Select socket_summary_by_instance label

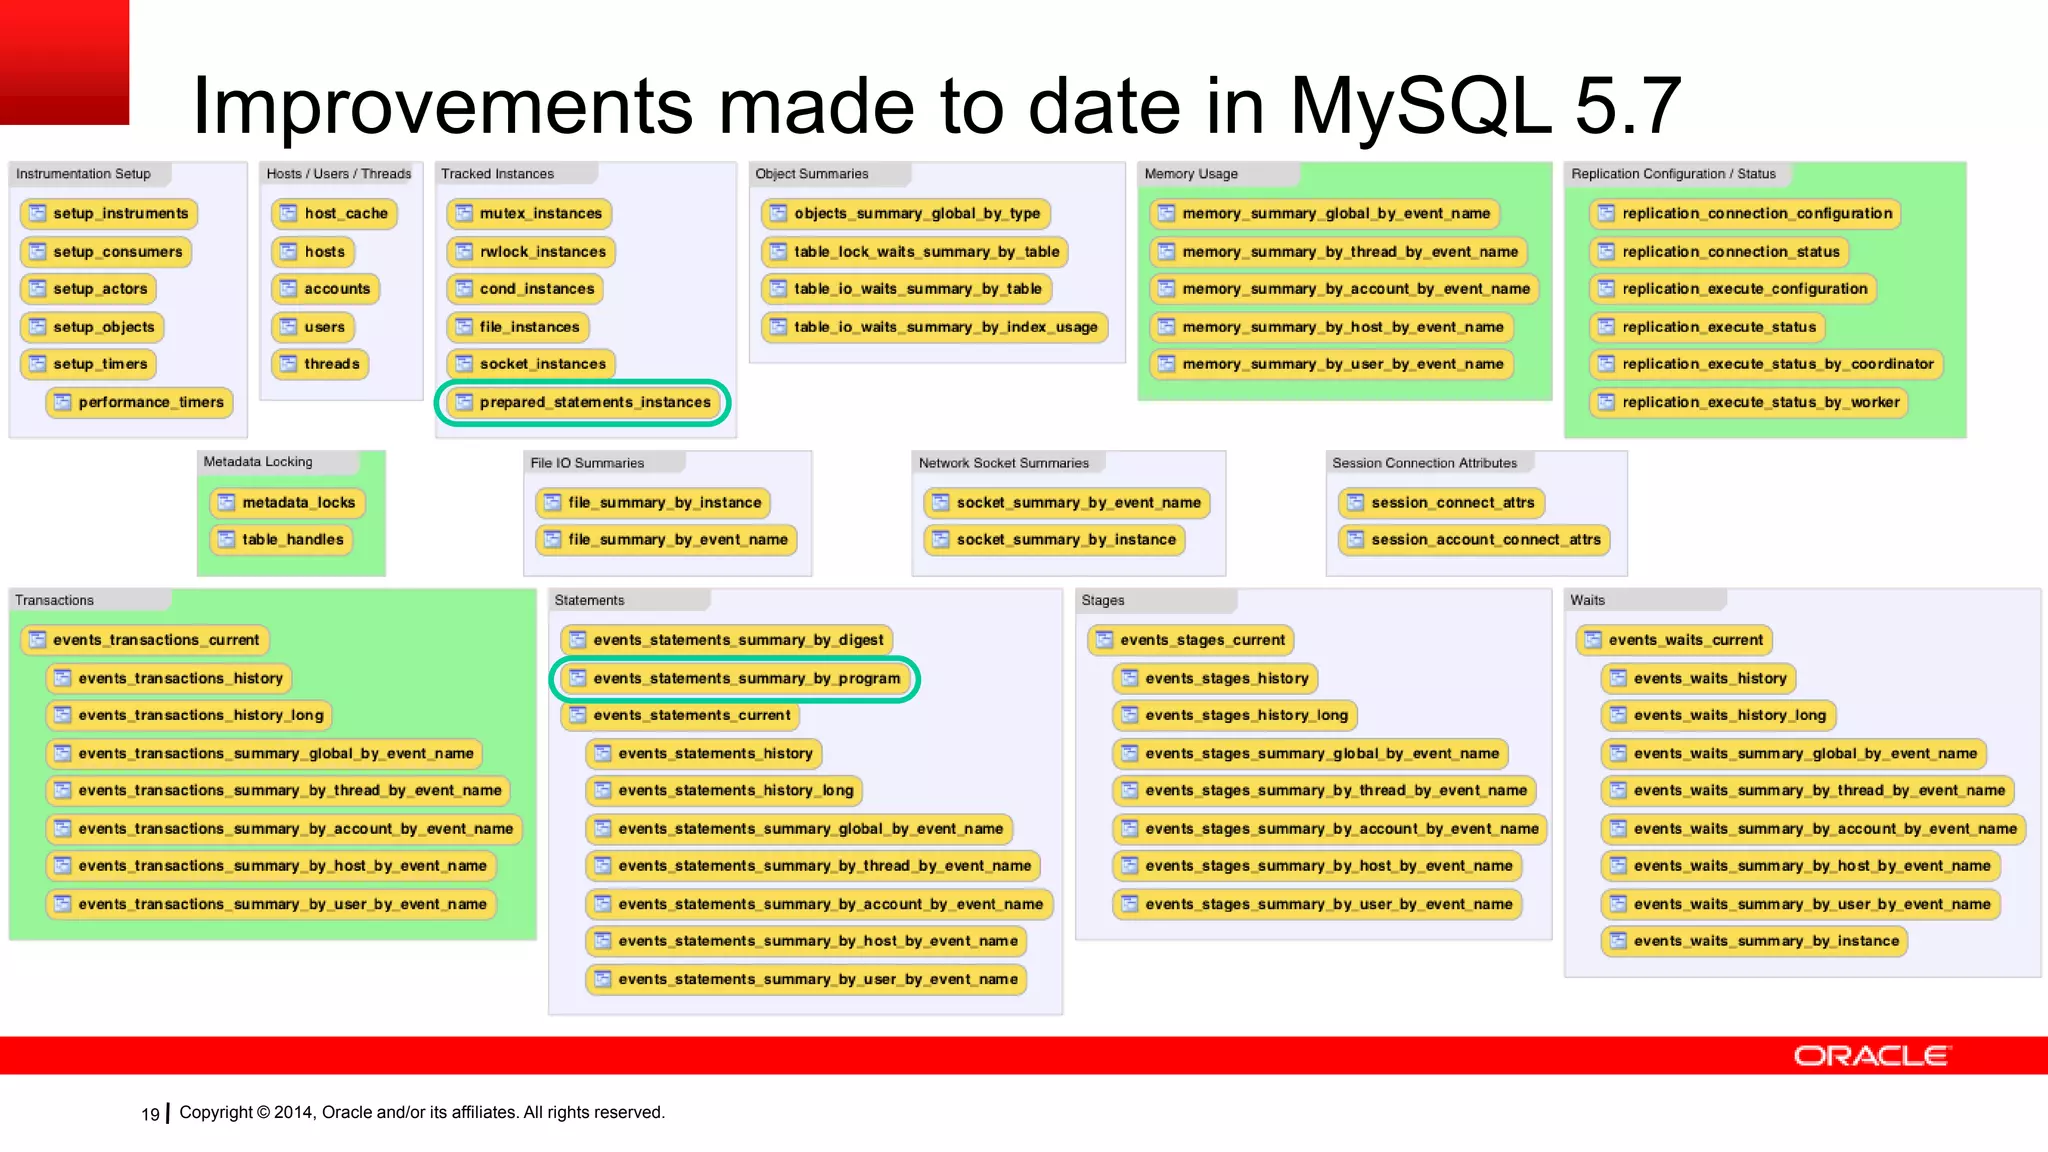click(x=1066, y=540)
